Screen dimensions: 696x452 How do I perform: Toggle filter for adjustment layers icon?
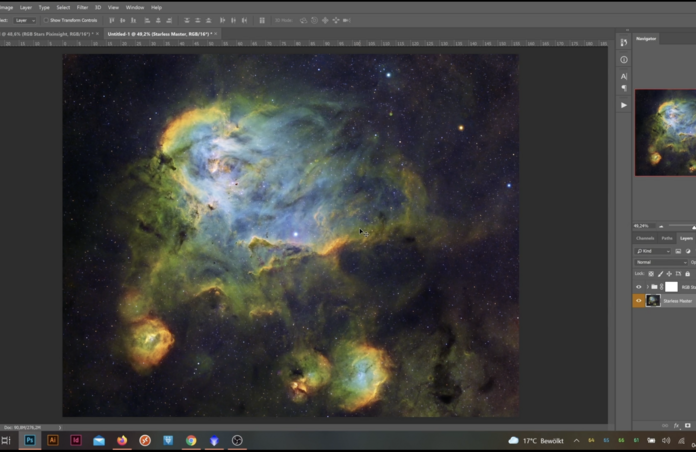point(688,251)
